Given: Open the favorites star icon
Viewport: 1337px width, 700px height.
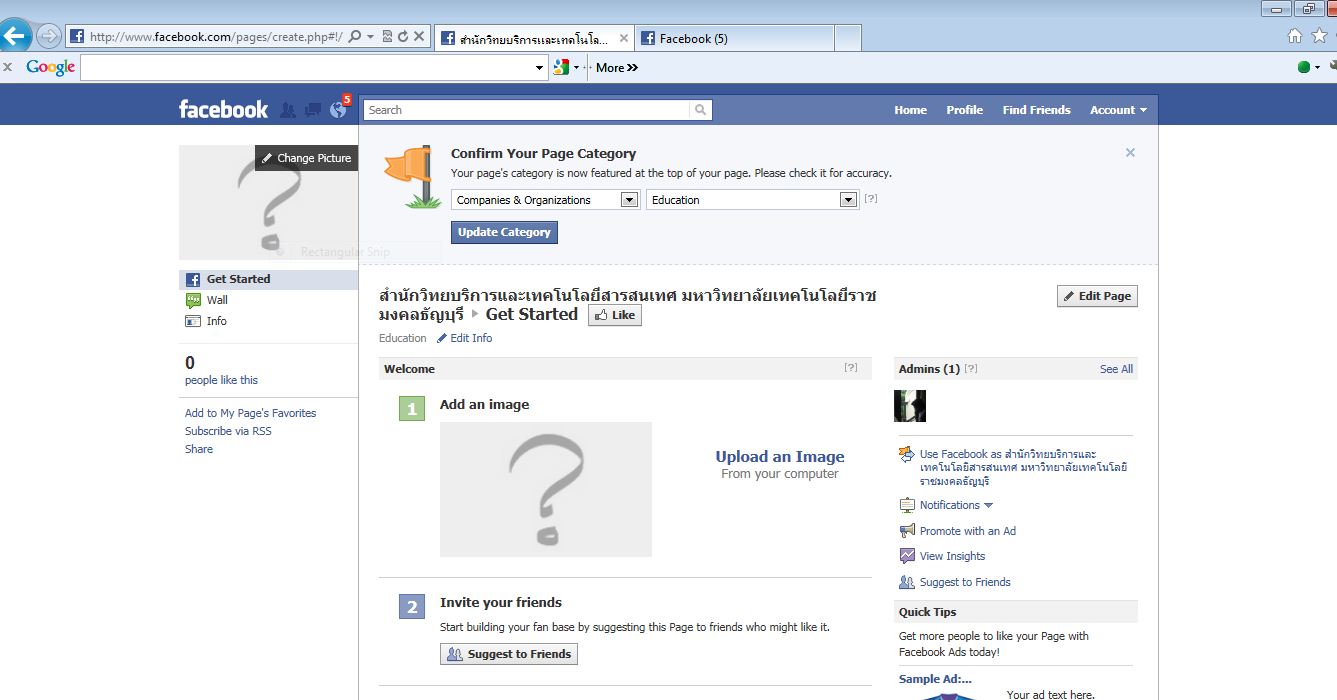Looking at the screenshot, I should pos(1319,36).
